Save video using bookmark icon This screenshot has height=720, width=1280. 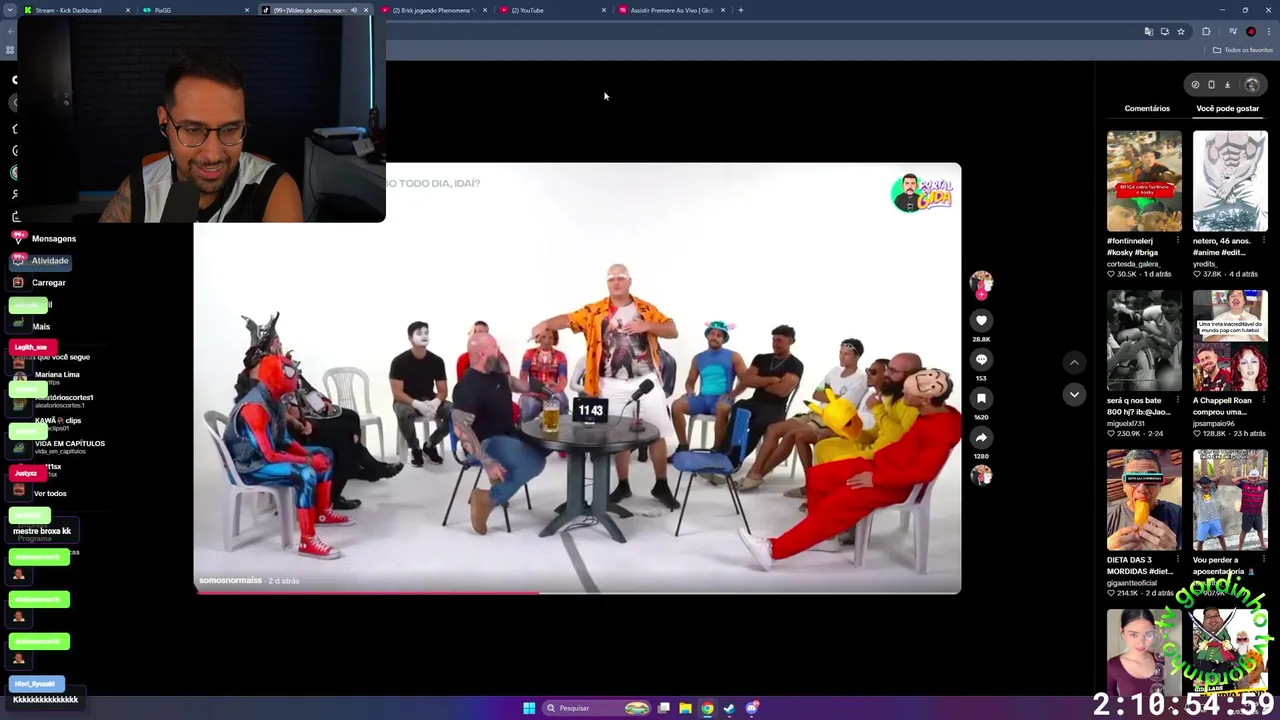pyautogui.click(x=981, y=398)
